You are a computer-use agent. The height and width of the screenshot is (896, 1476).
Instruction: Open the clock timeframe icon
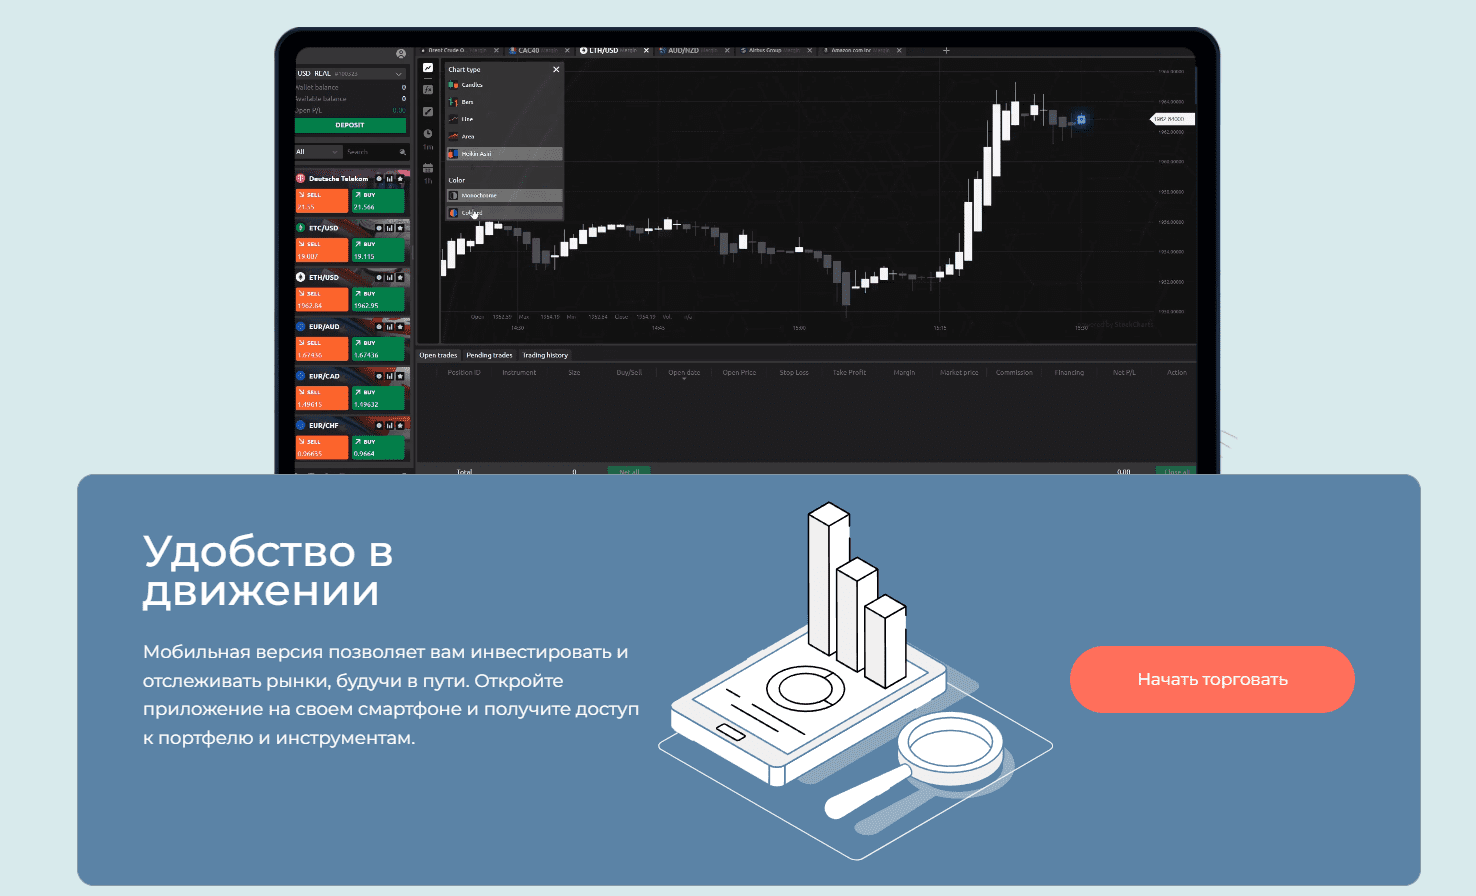428,133
